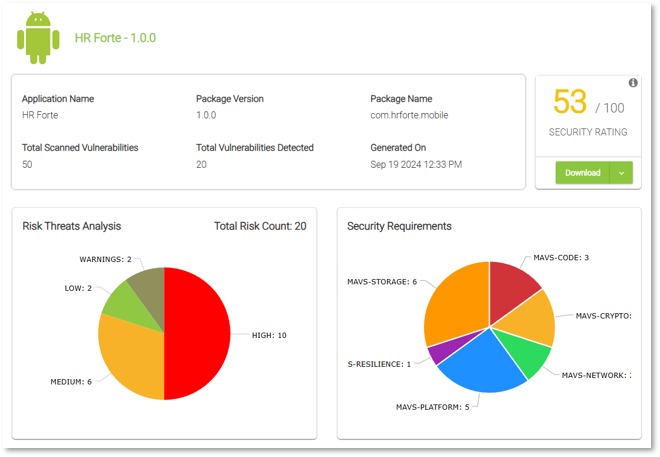
Task: Click the 'HIGH: 10' chart label
Action: [269, 335]
